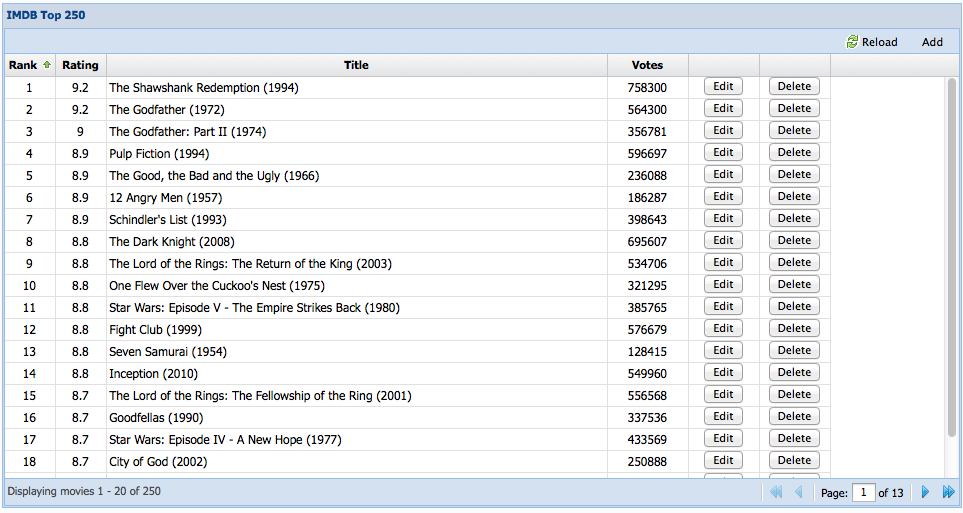Image resolution: width=963 pixels, height=513 pixels.
Task: Sort by the Votes column header
Action: 647,65
